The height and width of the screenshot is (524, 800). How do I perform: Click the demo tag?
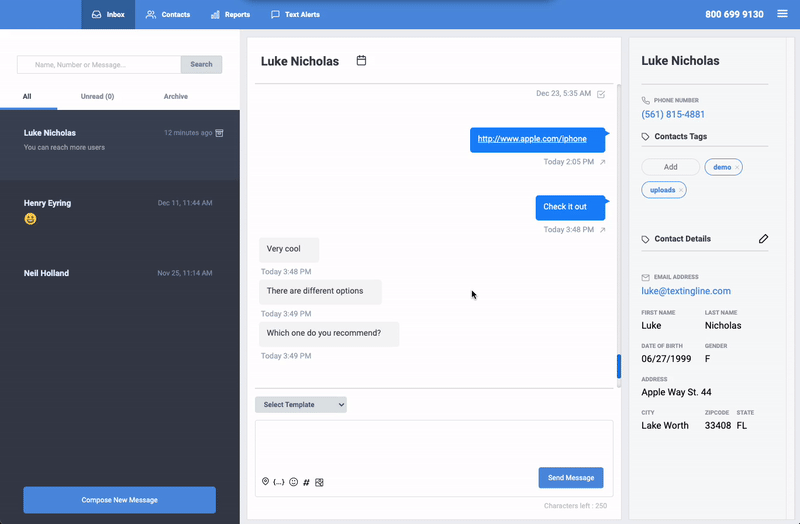pos(723,167)
